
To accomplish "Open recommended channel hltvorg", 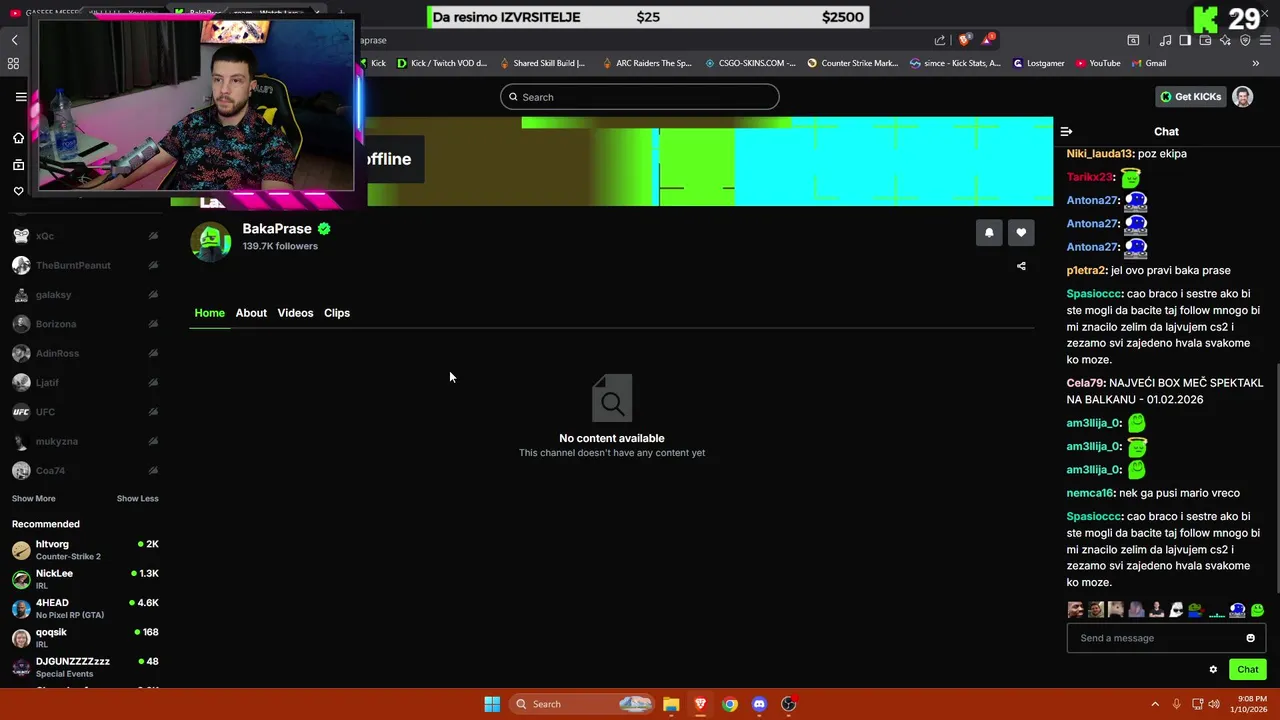I will 85,550.
